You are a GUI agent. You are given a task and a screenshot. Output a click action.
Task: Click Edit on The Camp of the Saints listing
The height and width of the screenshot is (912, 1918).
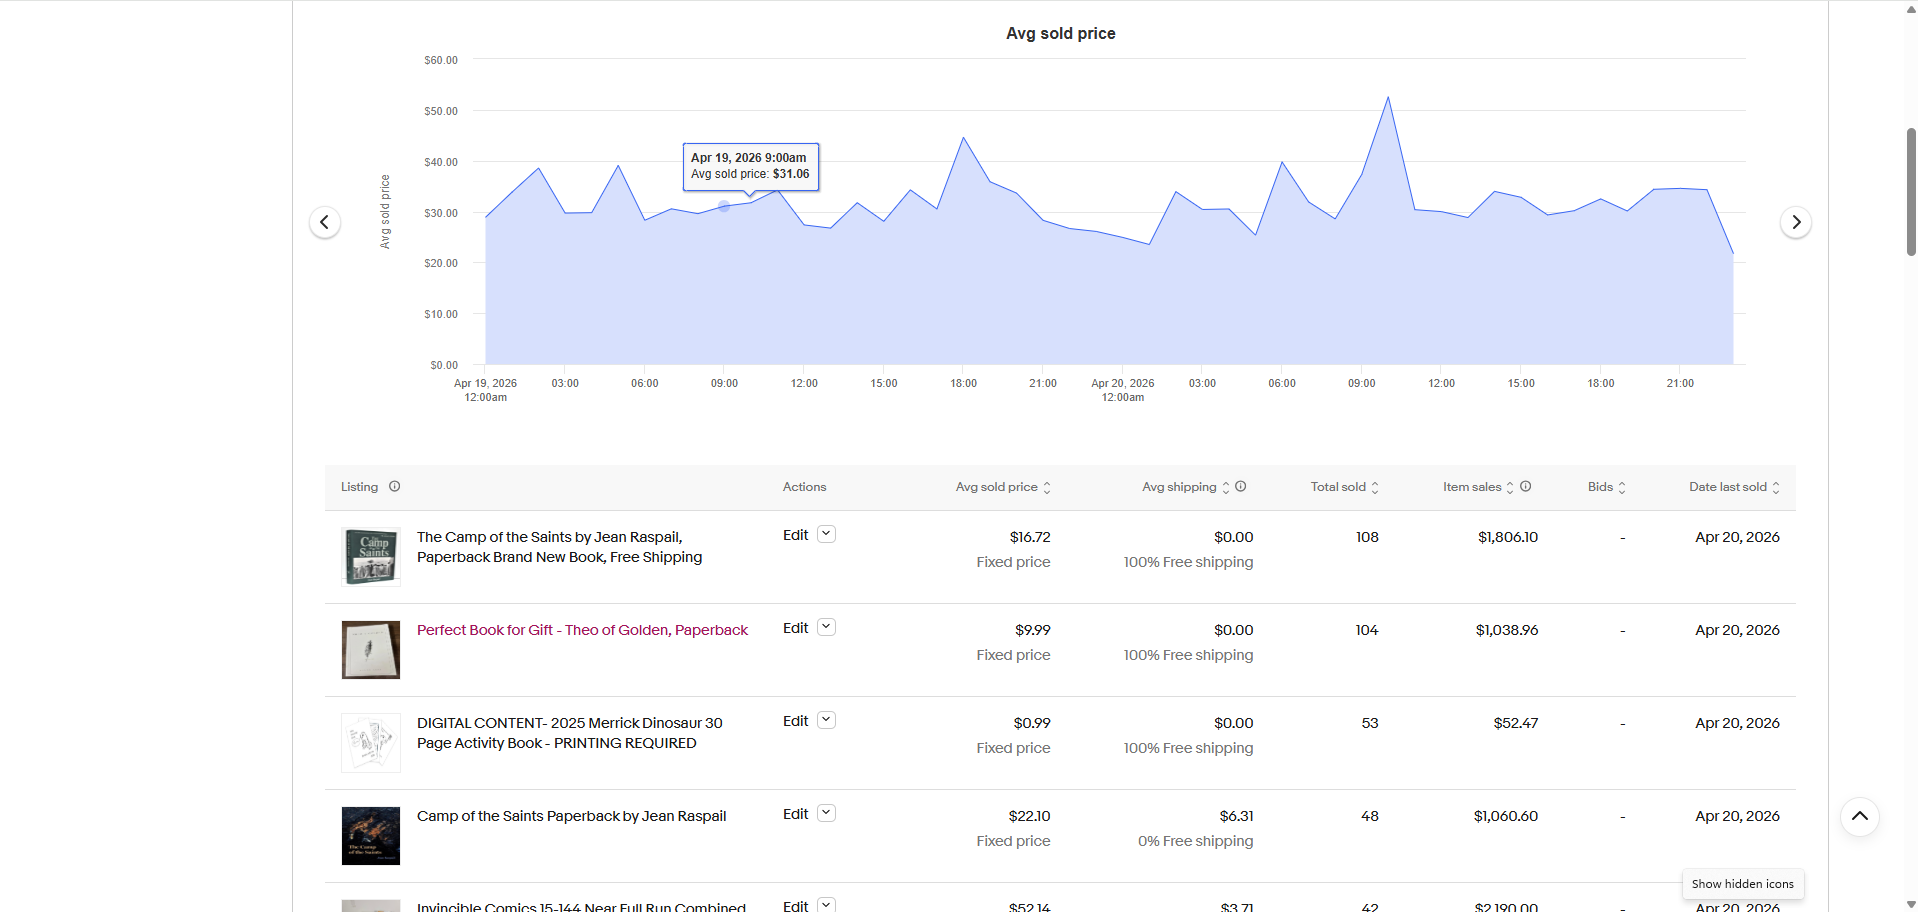[x=795, y=535]
